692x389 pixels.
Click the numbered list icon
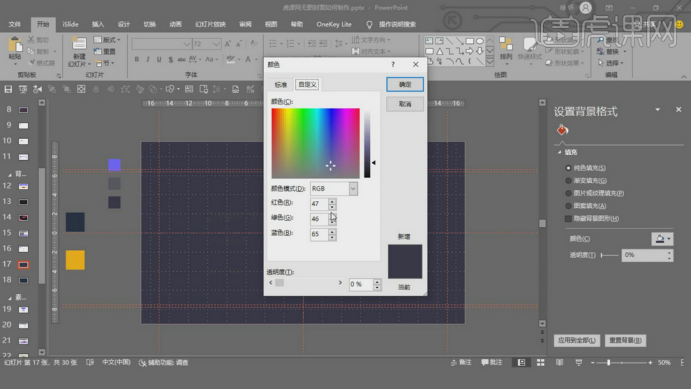[291, 43]
